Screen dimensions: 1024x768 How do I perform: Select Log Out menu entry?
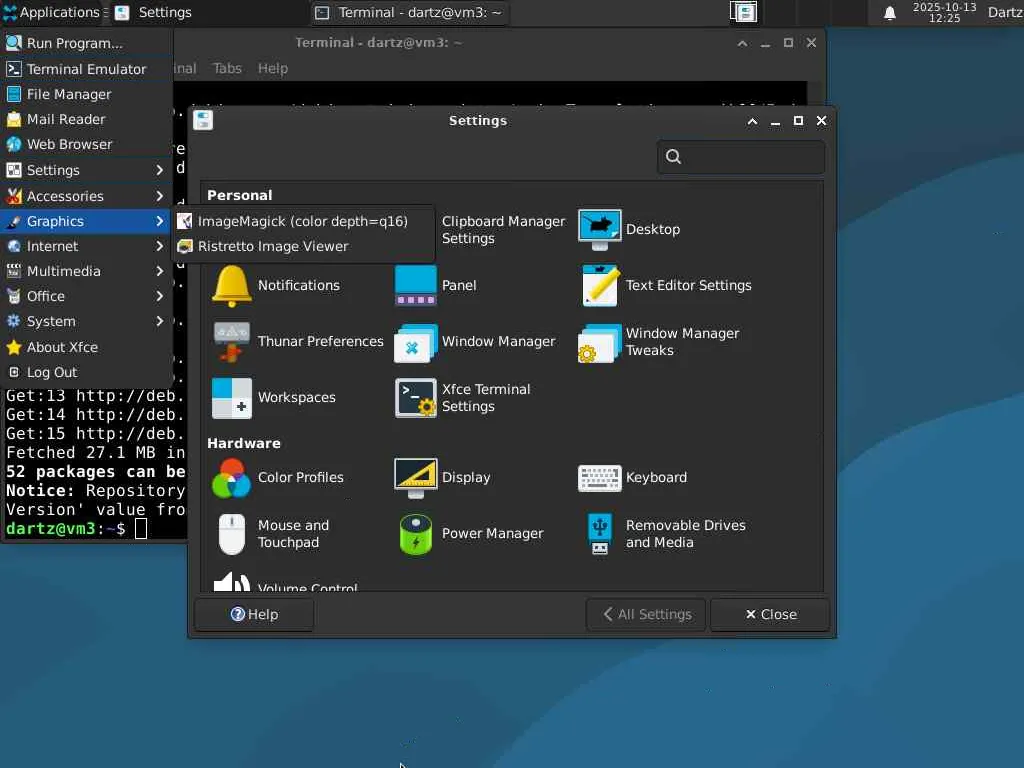pyautogui.click(x=86, y=372)
